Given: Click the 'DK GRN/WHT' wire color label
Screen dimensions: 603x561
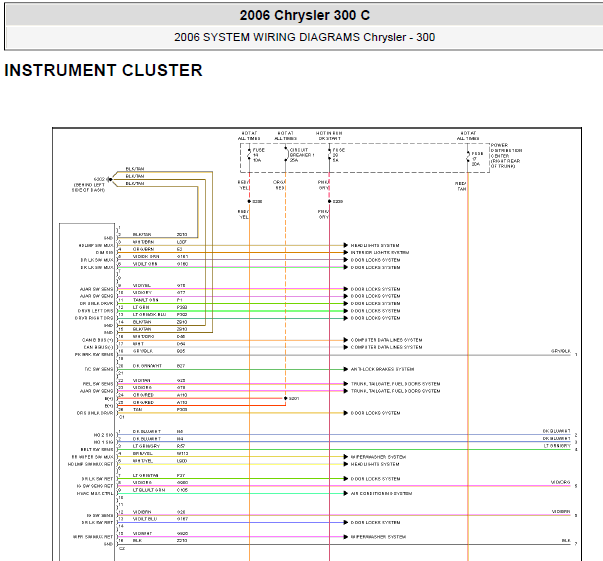Looking at the screenshot, I should (x=147, y=366).
